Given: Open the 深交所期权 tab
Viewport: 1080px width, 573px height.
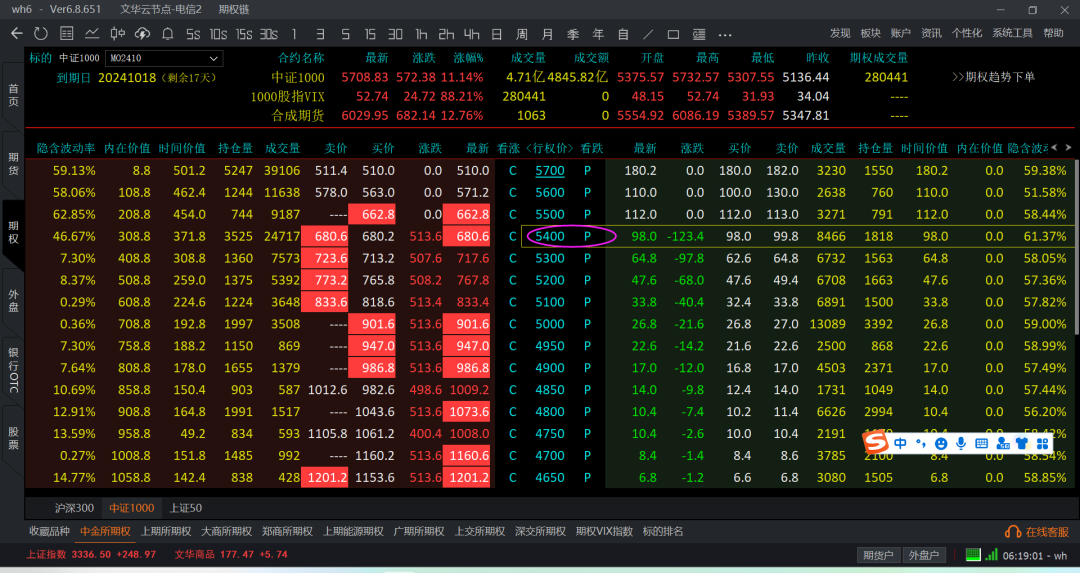Looking at the screenshot, I should click(x=540, y=532).
